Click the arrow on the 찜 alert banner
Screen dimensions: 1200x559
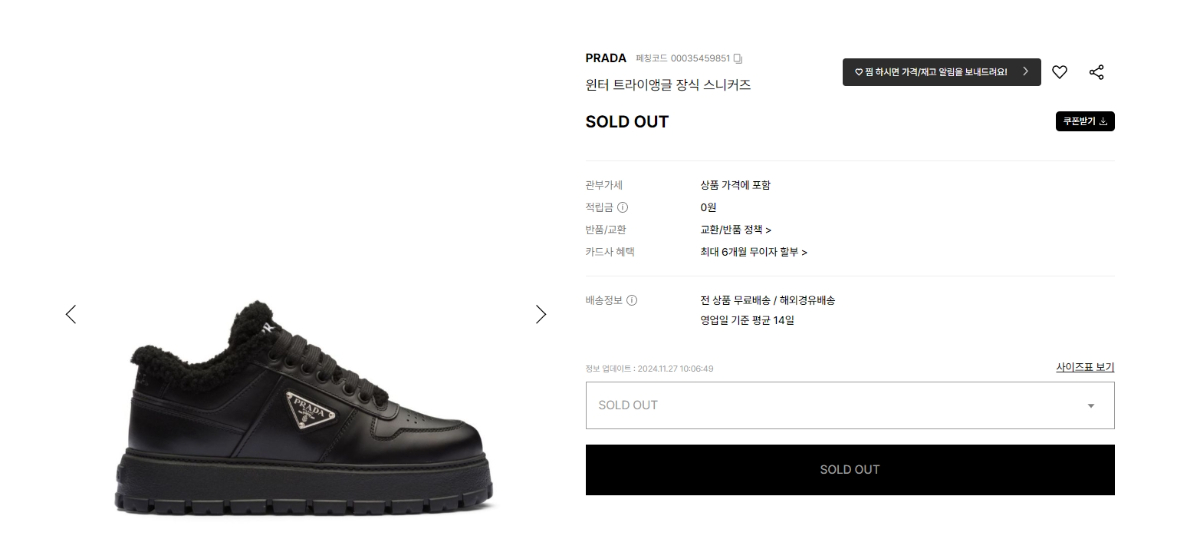1025,72
